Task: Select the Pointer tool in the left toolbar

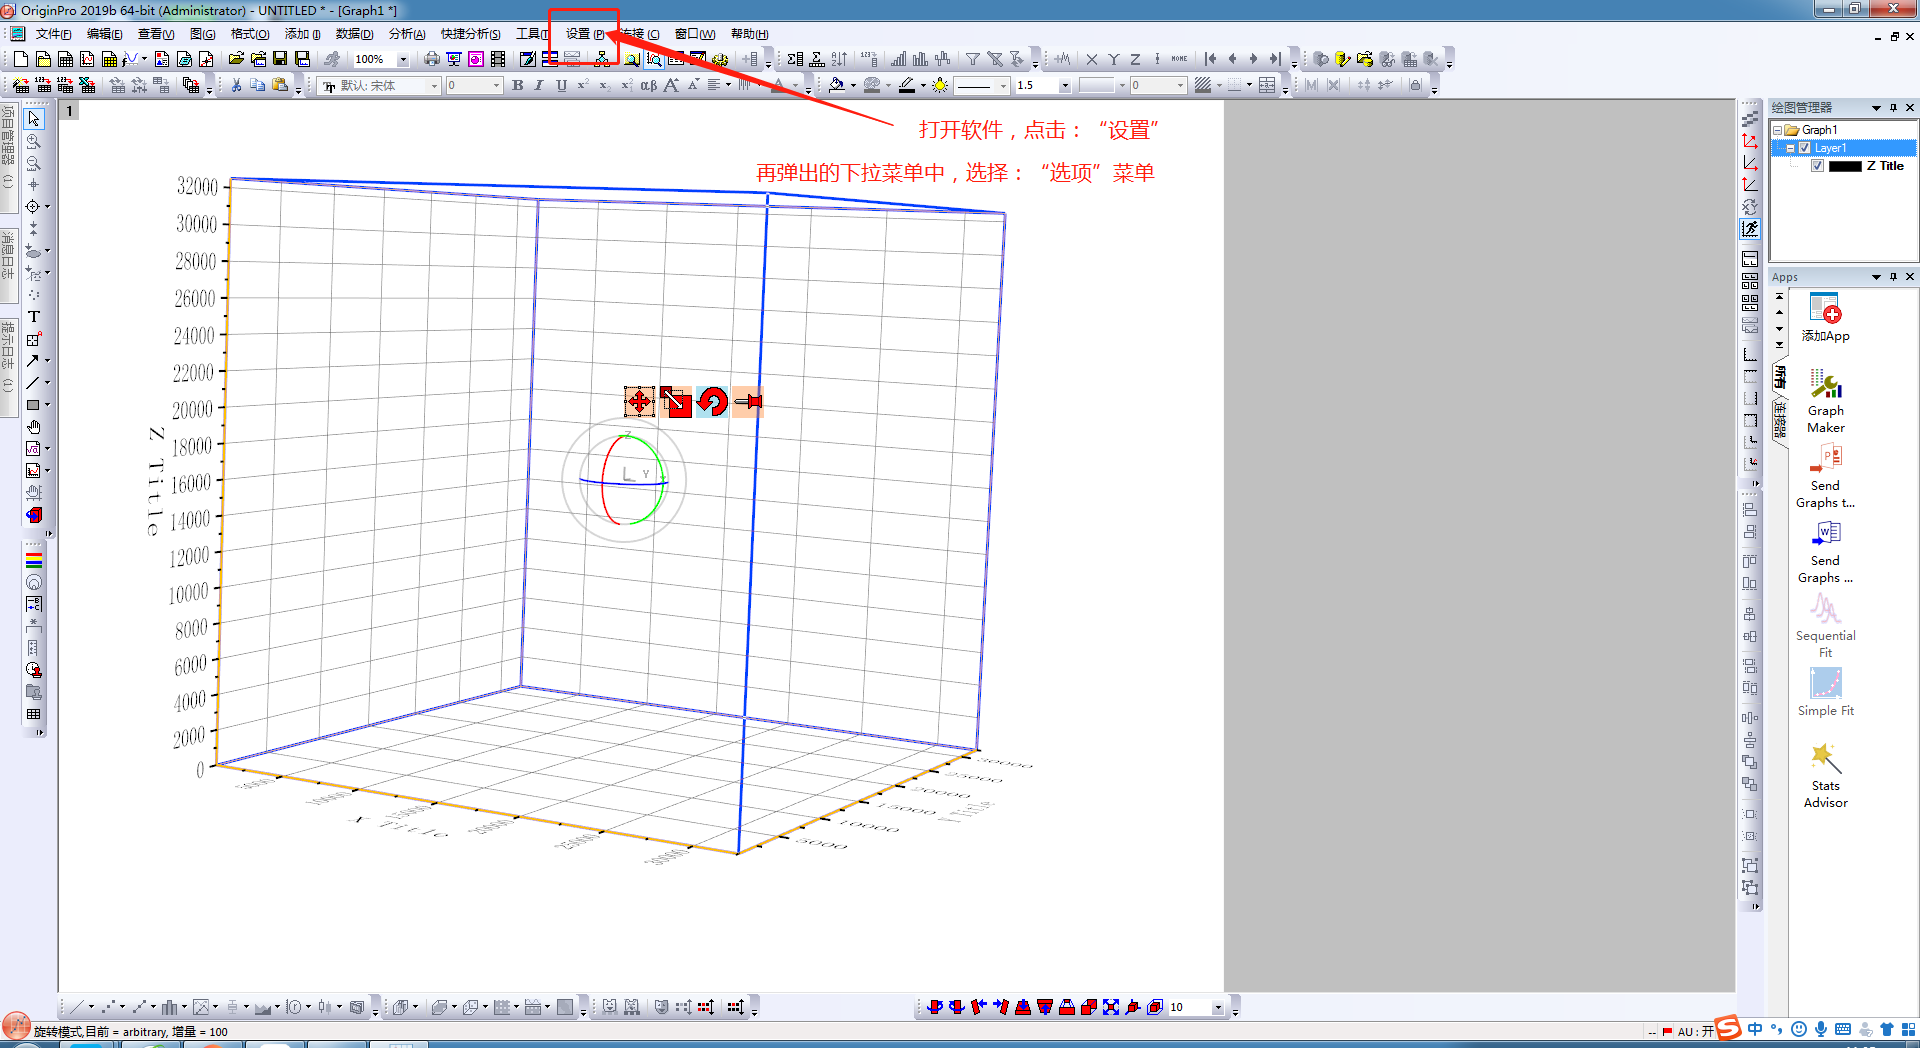Action: [x=33, y=119]
